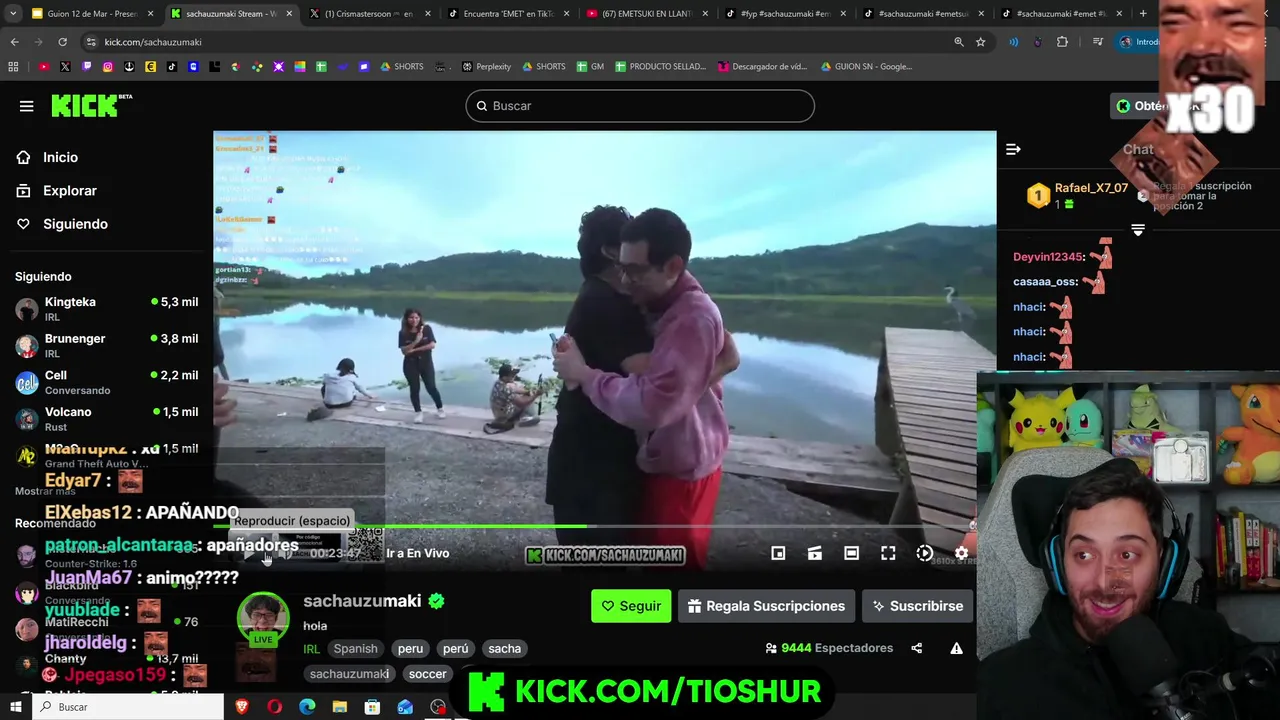Open Kingteka's channel in Siguiendo list
1280x720 pixels.
pos(106,309)
